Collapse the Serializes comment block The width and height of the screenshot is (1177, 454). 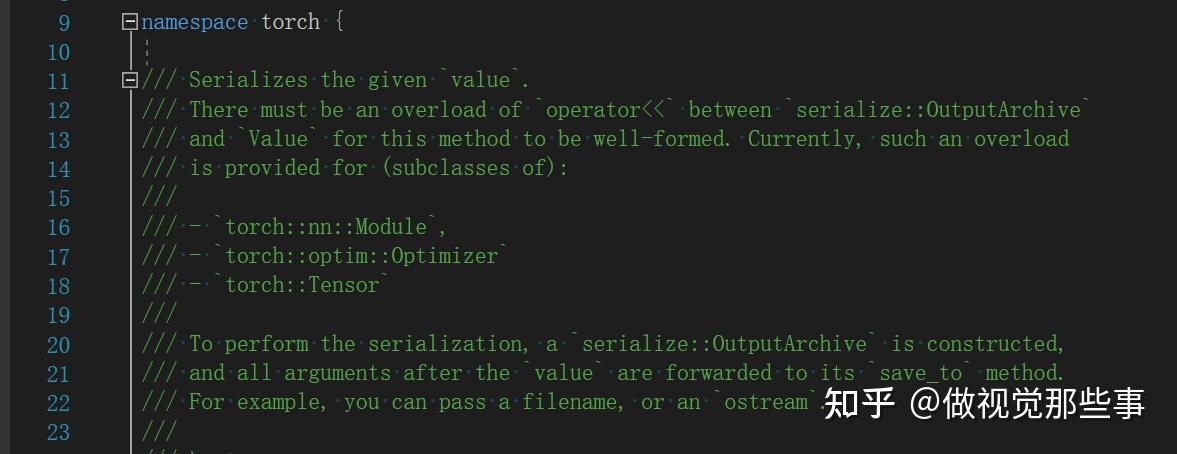[x=129, y=80]
